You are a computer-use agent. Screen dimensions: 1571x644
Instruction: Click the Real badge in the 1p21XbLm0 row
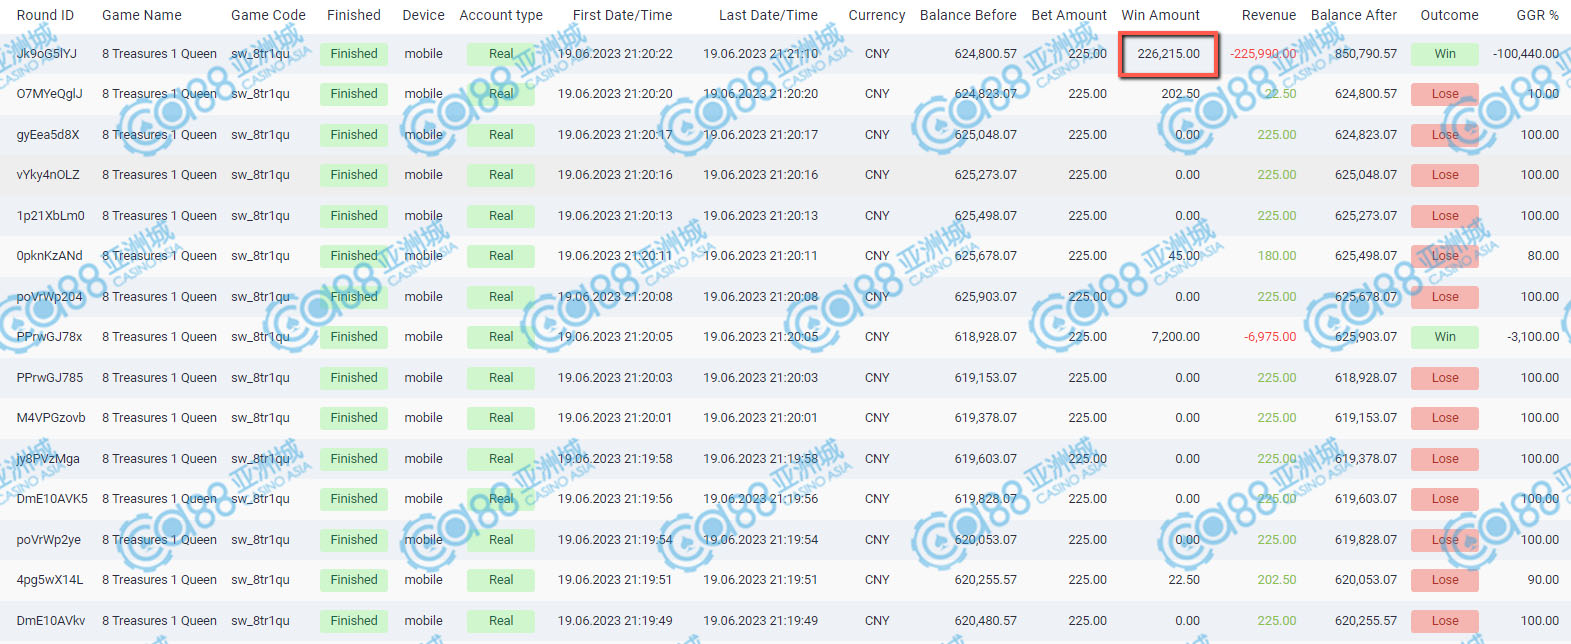(x=501, y=216)
